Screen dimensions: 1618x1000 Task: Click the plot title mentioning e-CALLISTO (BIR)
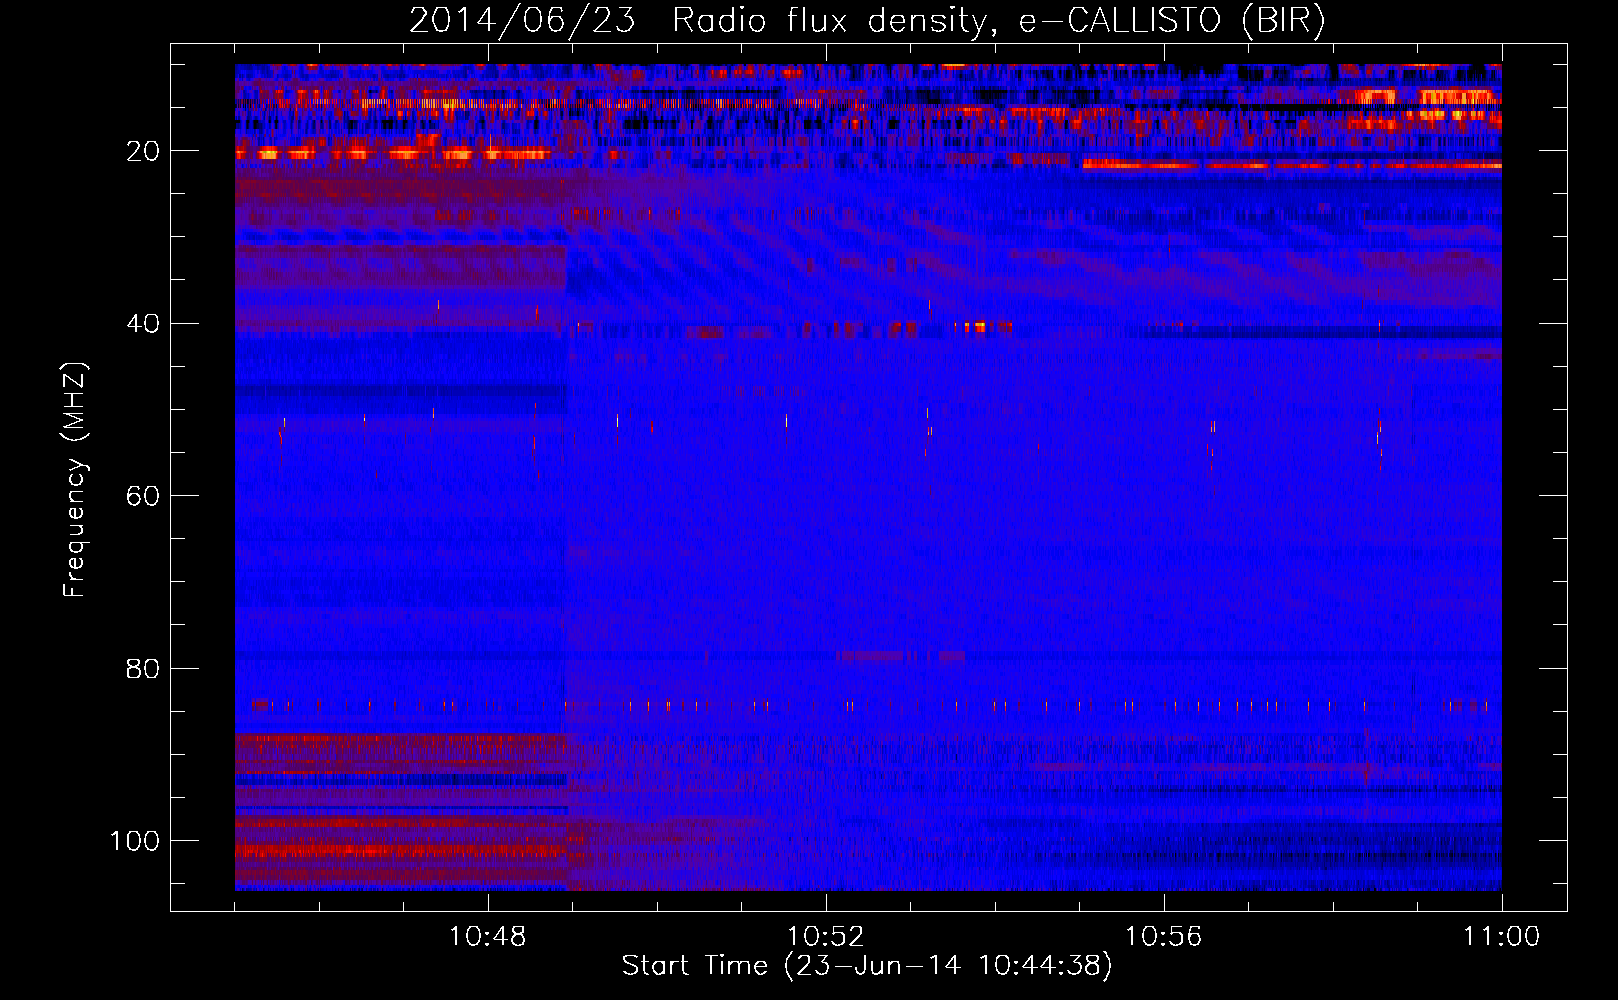tap(867, 21)
